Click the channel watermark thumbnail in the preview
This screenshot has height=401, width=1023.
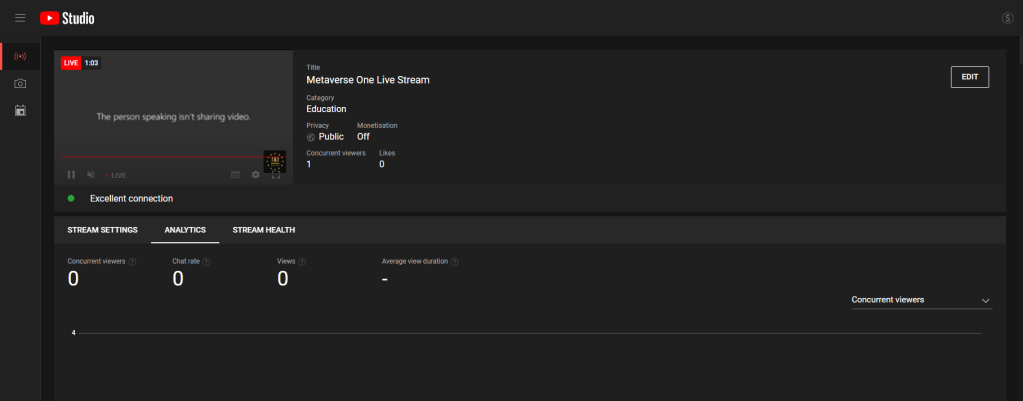pos(275,160)
